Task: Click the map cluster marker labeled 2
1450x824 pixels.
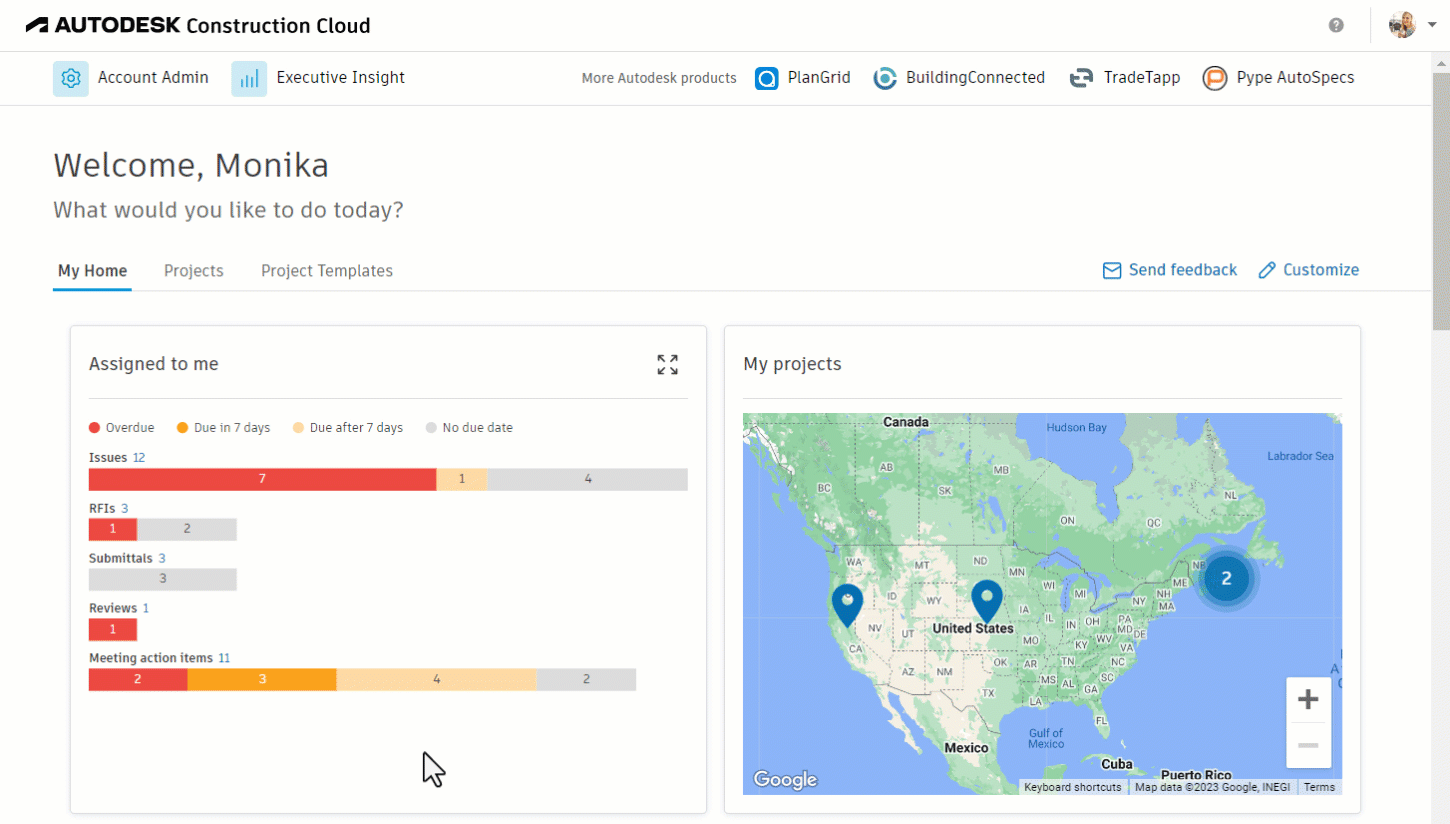Action: point(1226,578)
